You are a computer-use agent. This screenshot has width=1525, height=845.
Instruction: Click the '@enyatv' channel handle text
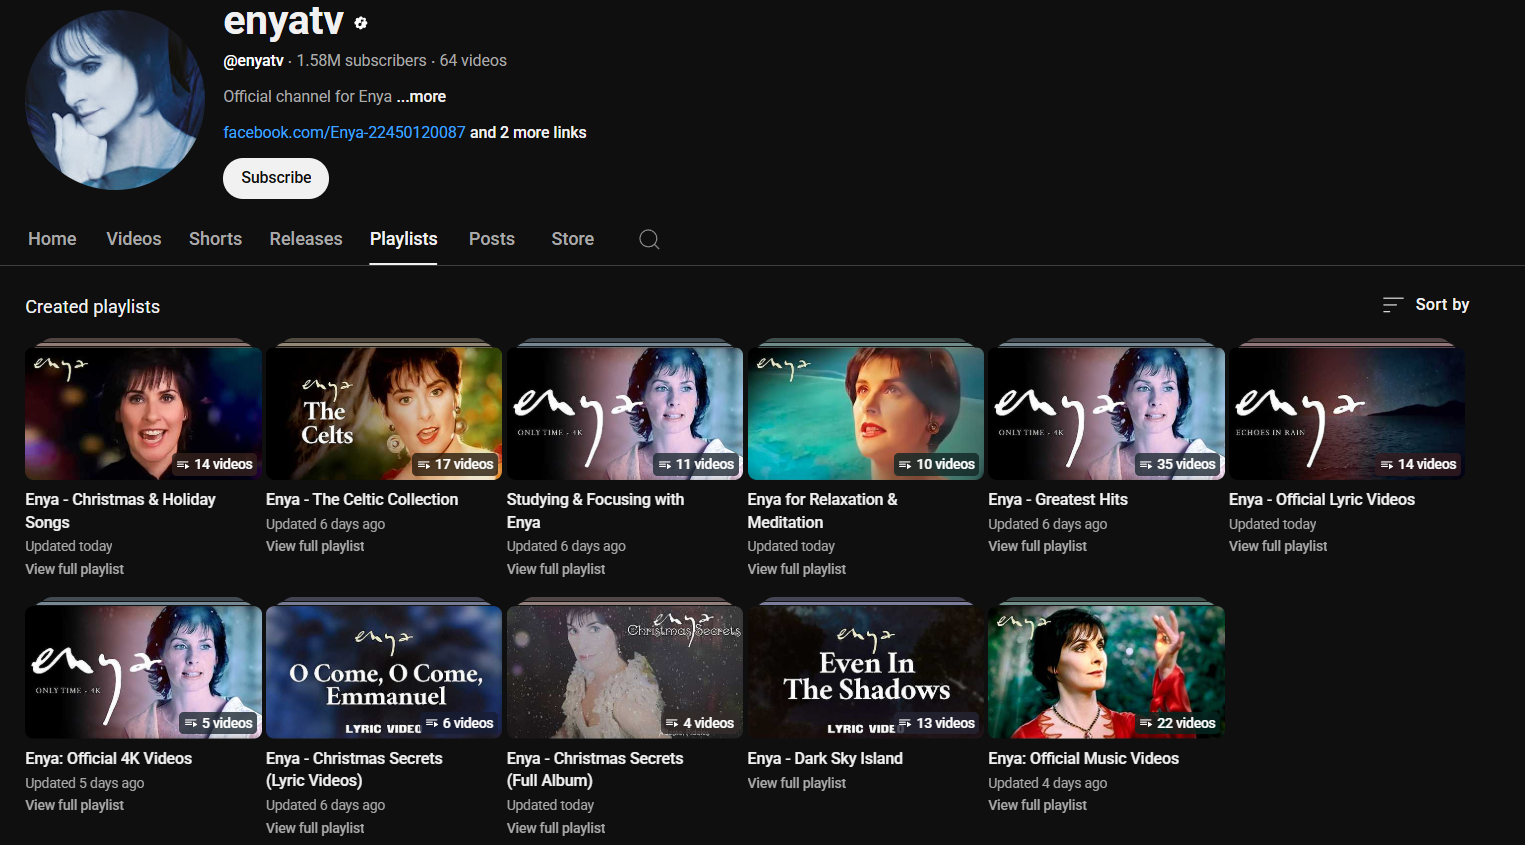click(x=254, y=61)
